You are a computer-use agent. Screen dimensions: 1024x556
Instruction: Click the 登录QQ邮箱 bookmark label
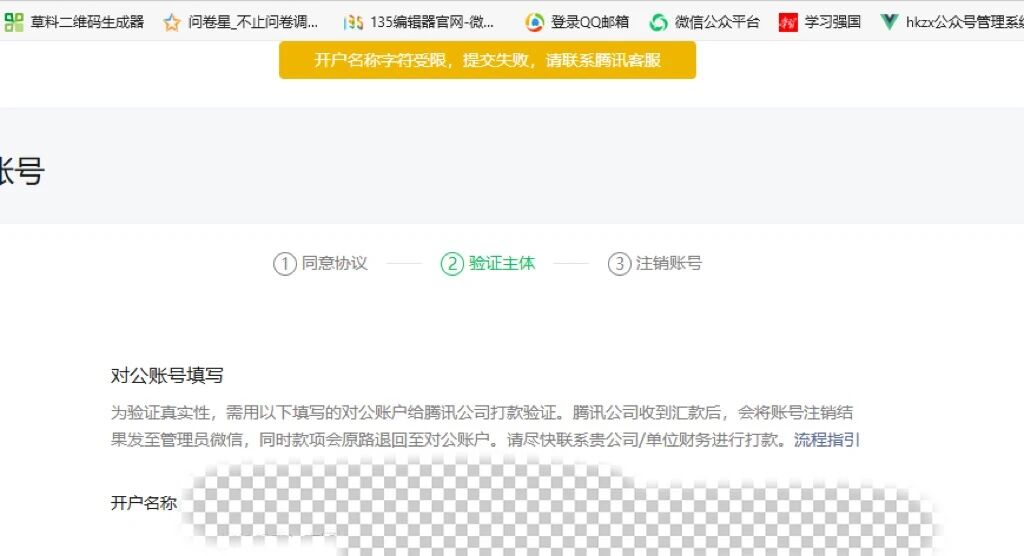pyautogui.click(x=590, y=22)
